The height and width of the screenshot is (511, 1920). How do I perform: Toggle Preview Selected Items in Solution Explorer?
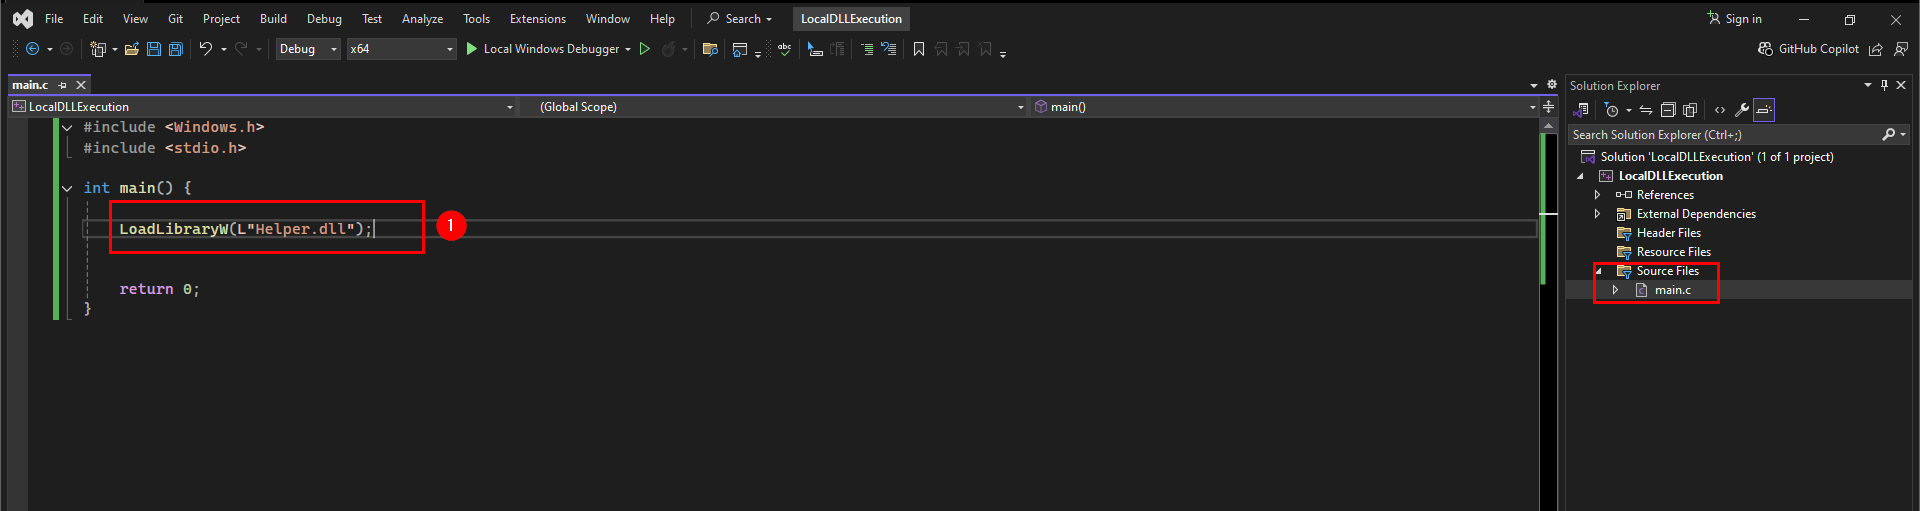point(1764,110)
